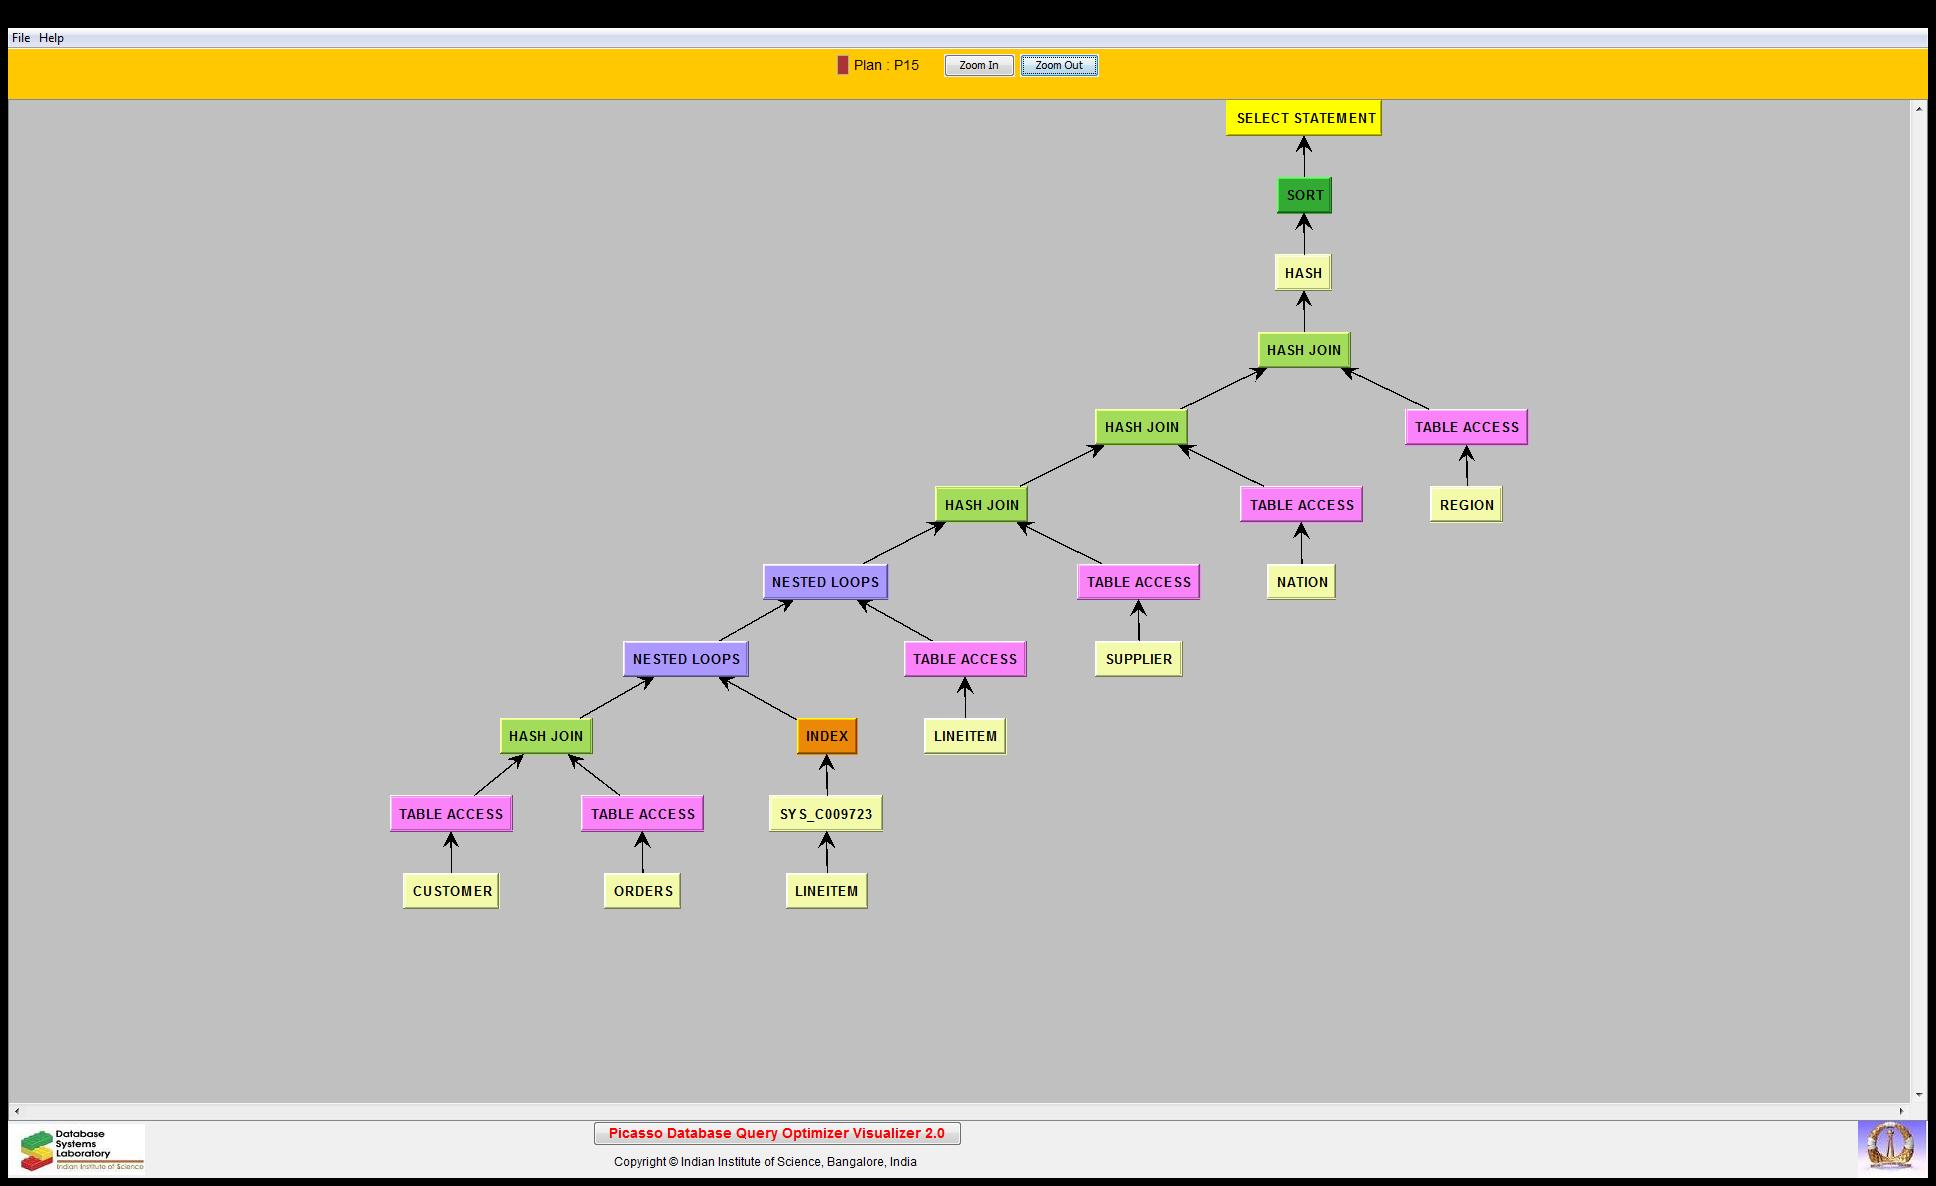Select the REGION table node
The width and height of the screenshot is (1936, 1186).
[1466, 505]
